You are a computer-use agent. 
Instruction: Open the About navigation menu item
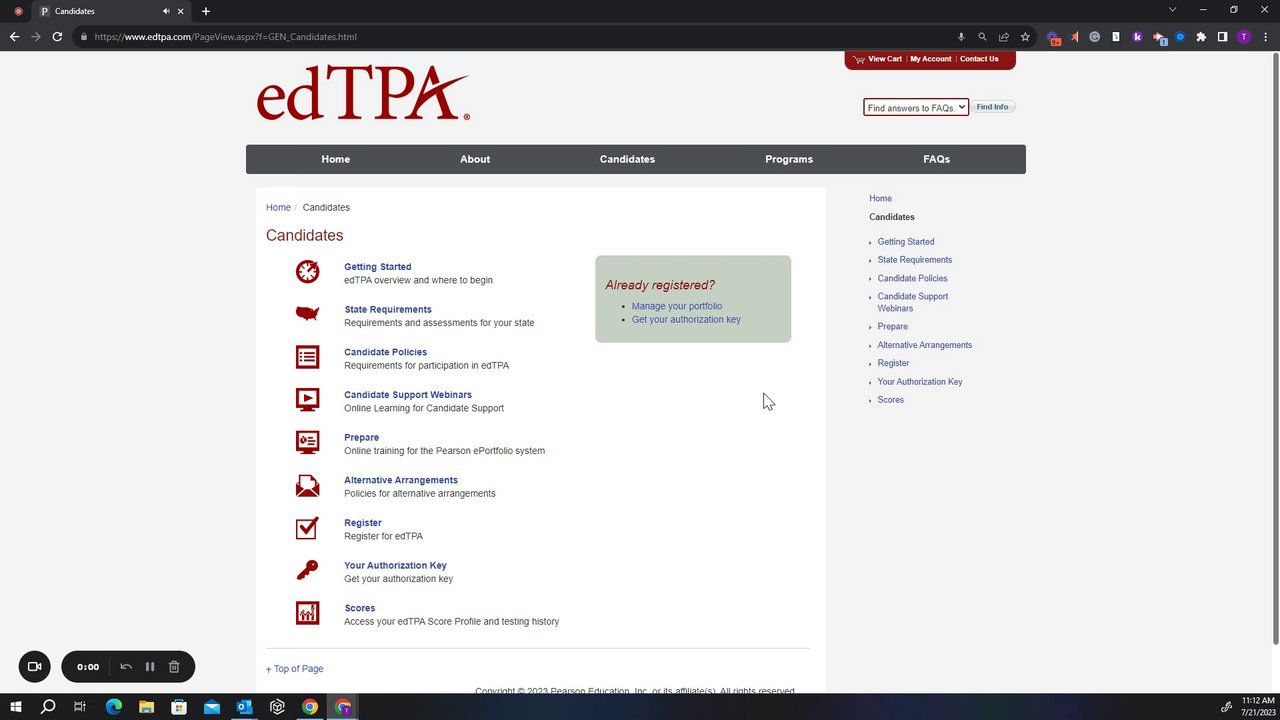pos(475,159)
